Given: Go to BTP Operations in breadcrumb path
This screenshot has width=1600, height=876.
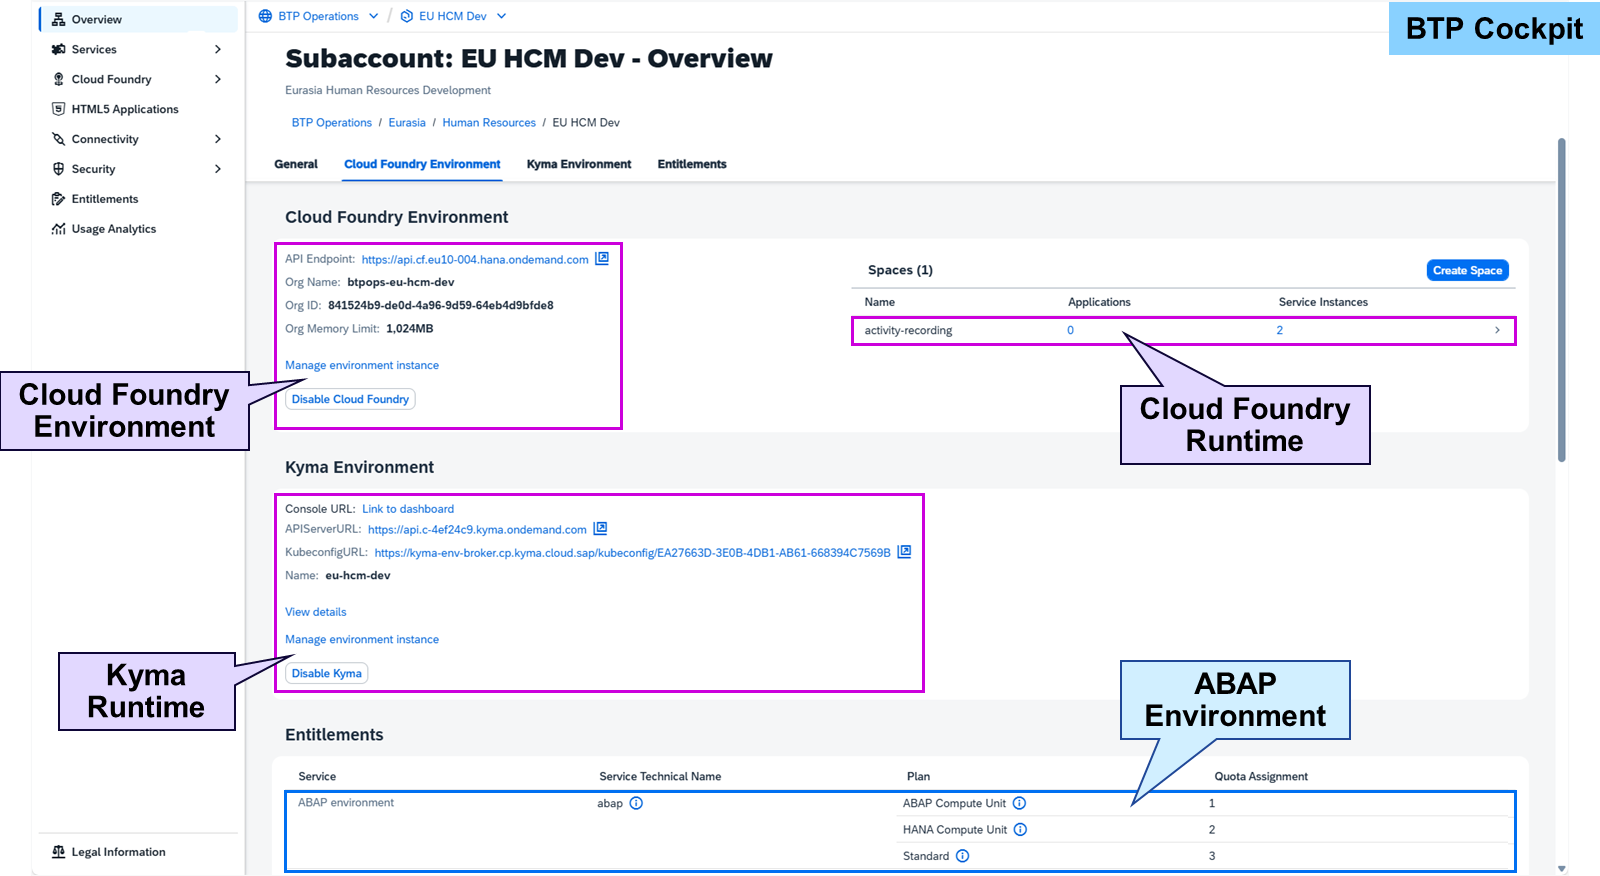Looking at the screenshot, I should click(332, 123).
